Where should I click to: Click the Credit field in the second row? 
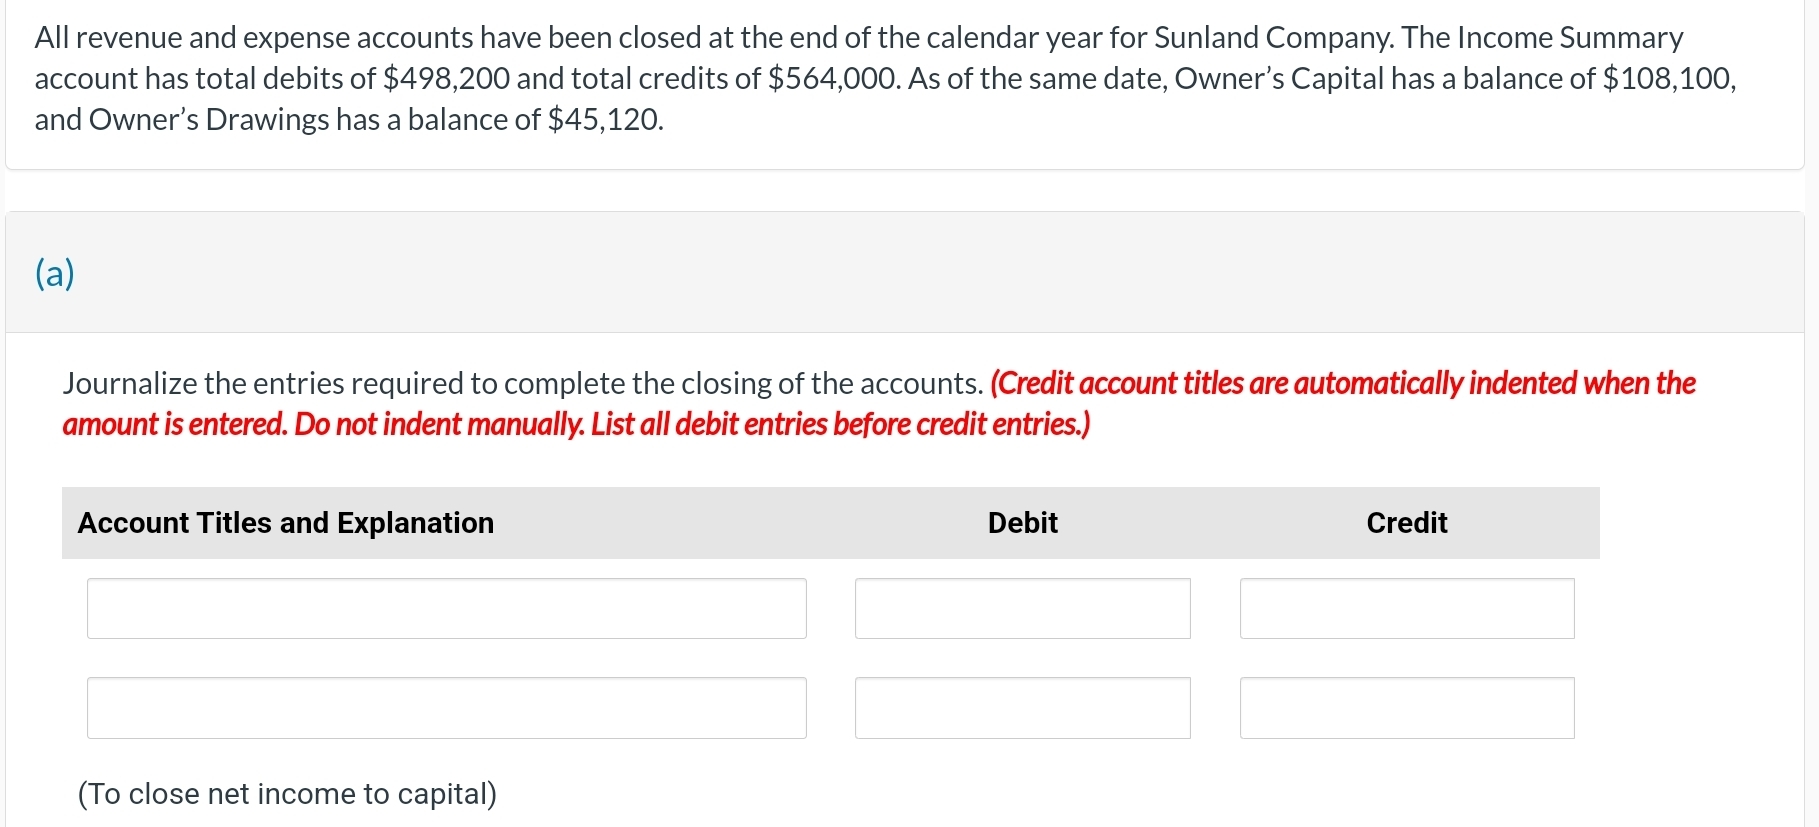[1406, 707]
